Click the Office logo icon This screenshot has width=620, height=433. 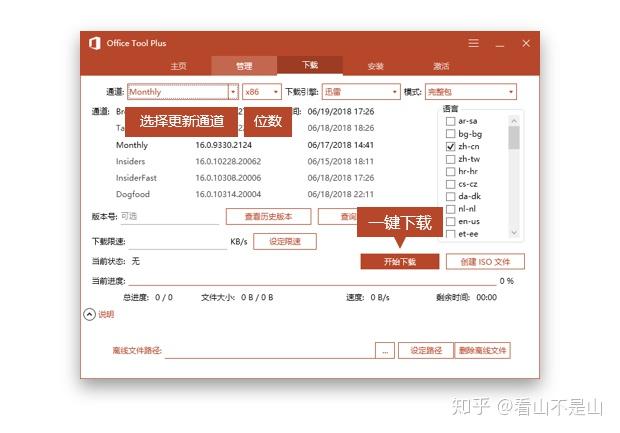pyautogui.click(x=95, y=43)
